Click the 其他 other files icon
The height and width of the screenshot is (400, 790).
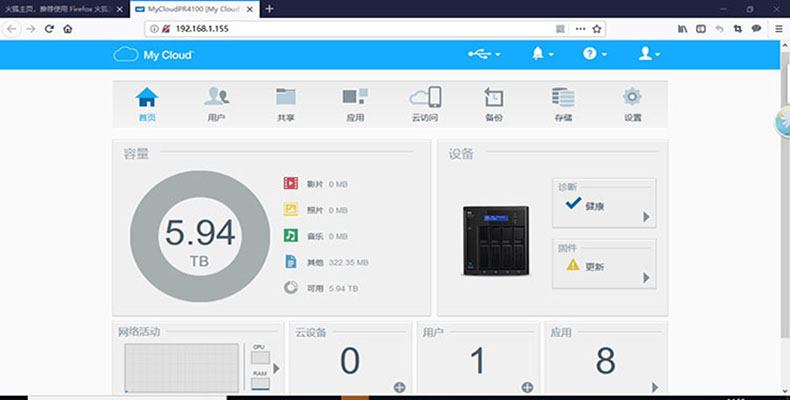pos(291,261)
